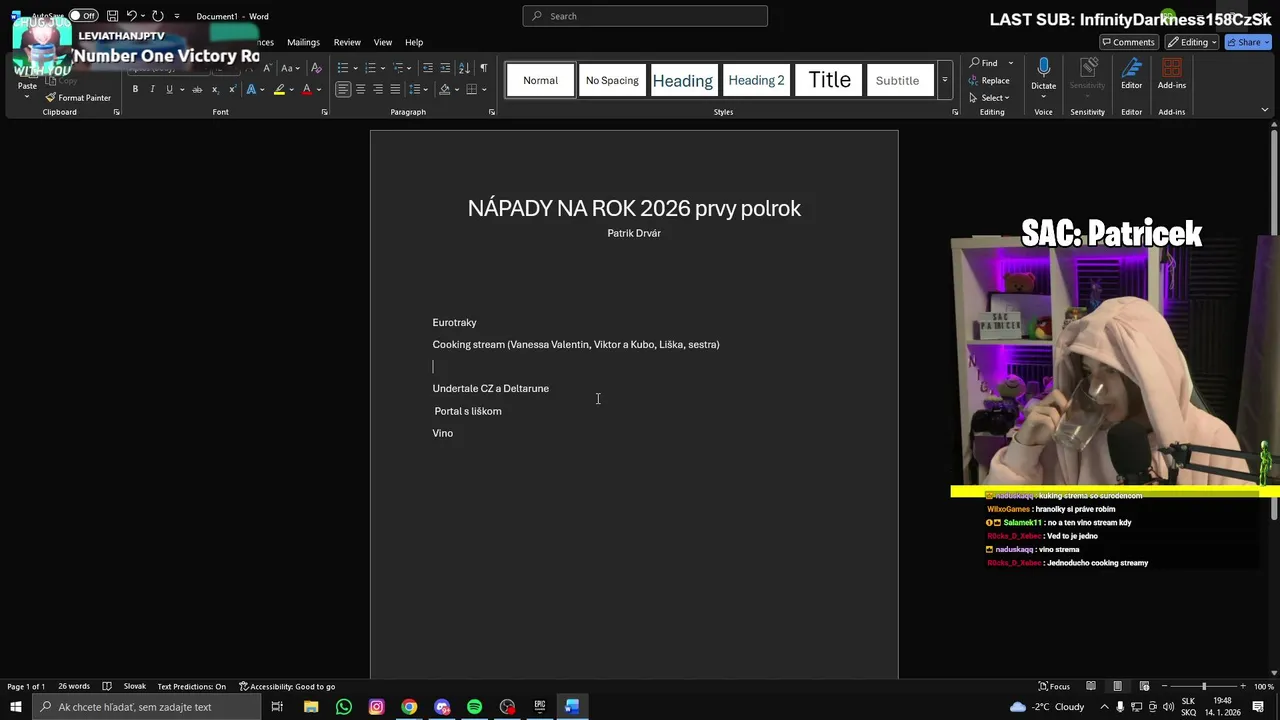Open the Font settings dialog launcher
Screen dimensions: 1280x720
(x=324, y=112)
